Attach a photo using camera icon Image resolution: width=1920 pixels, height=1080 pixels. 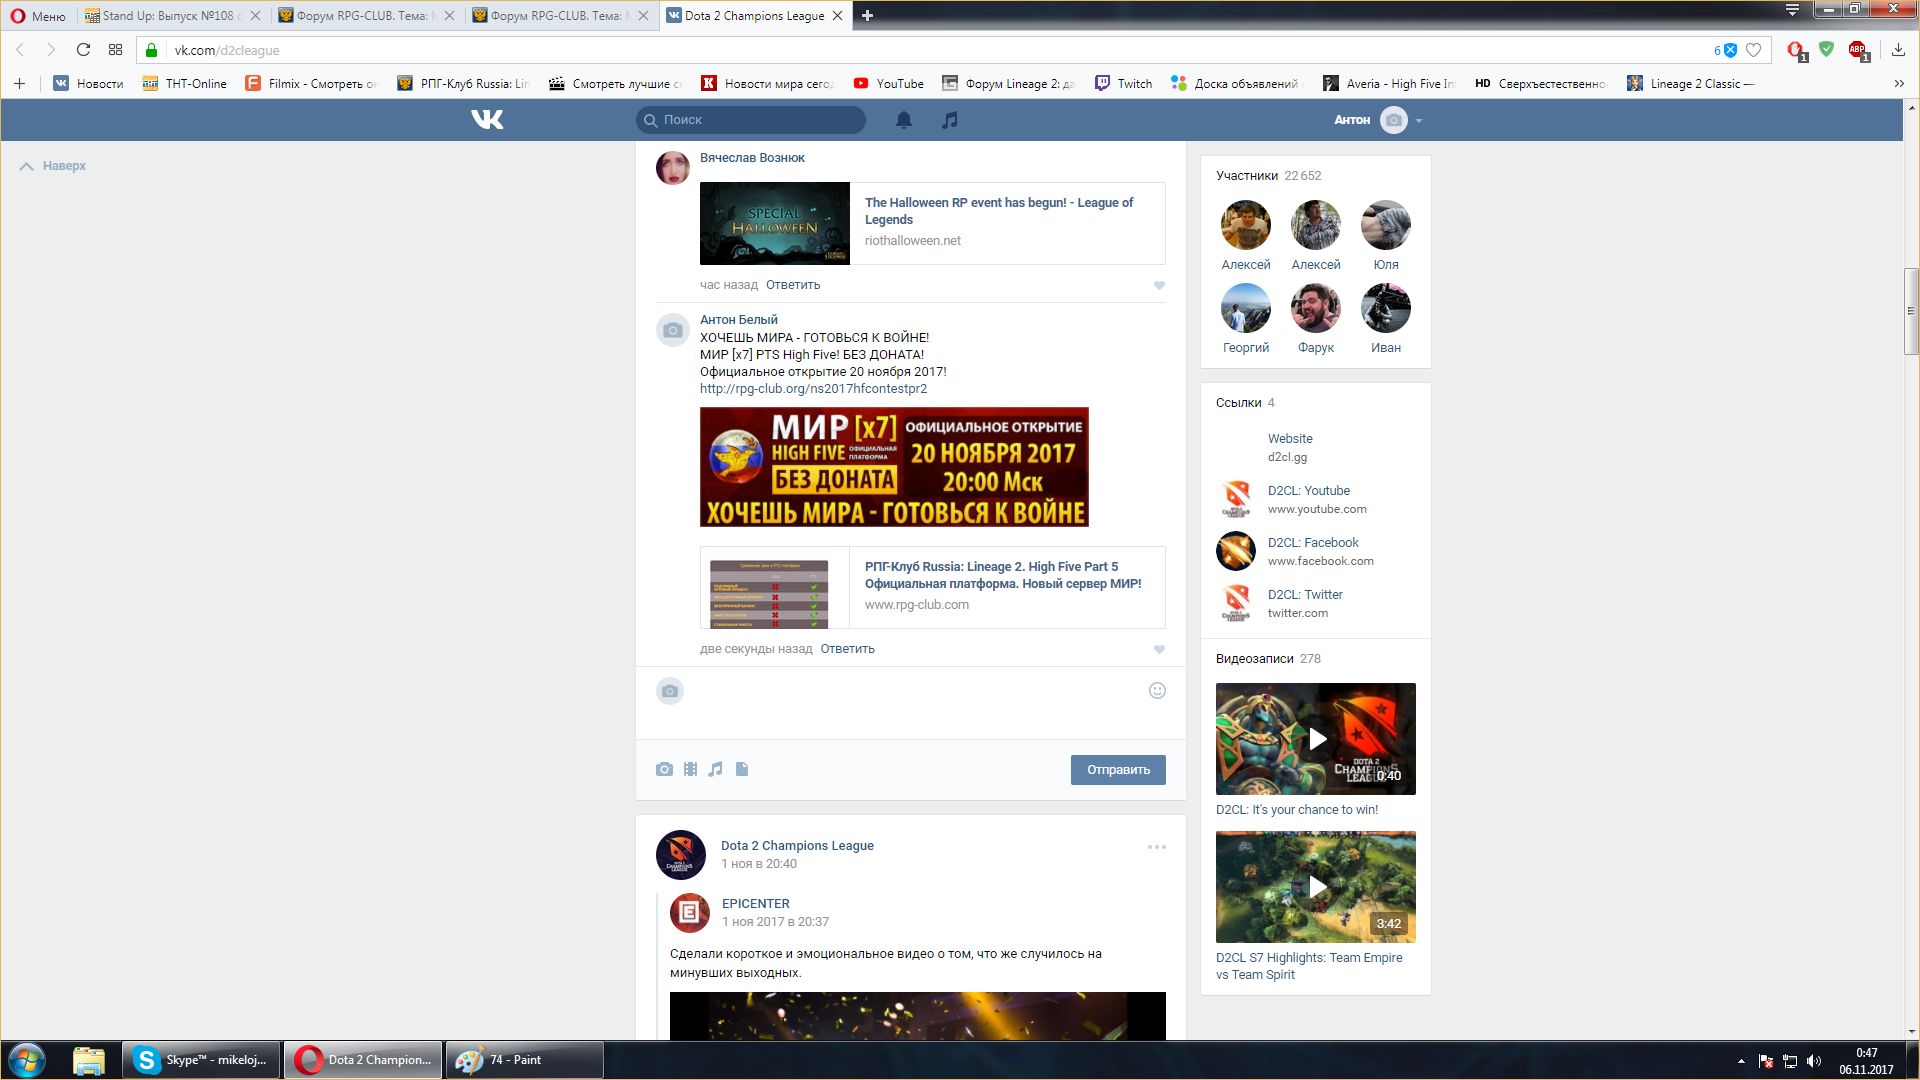[x=664, y=769]
